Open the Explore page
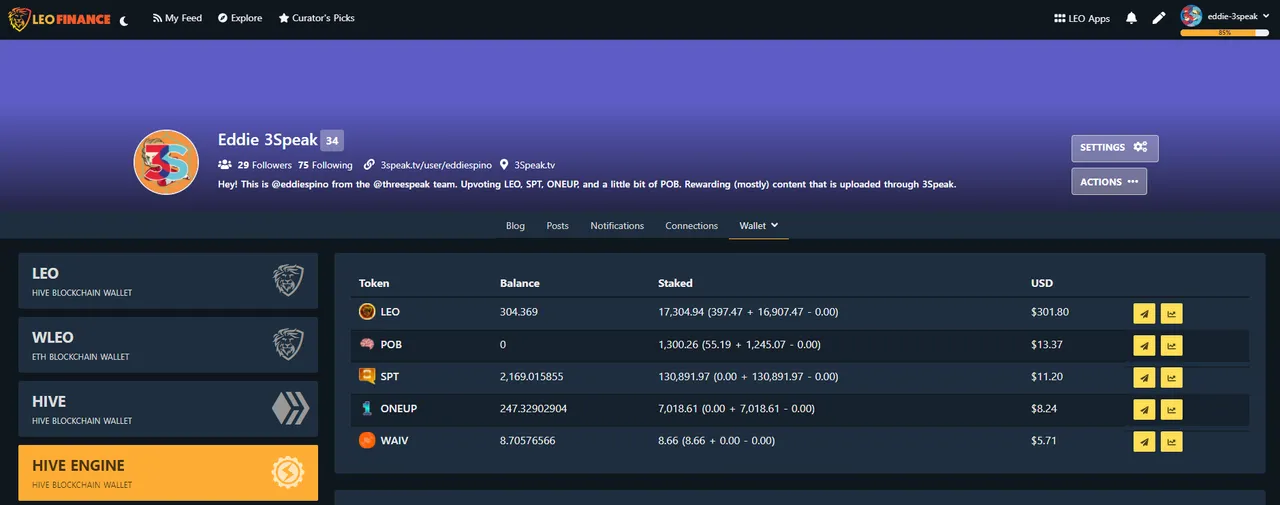This screenshot has width=1280, height=505. coord(240,18)
